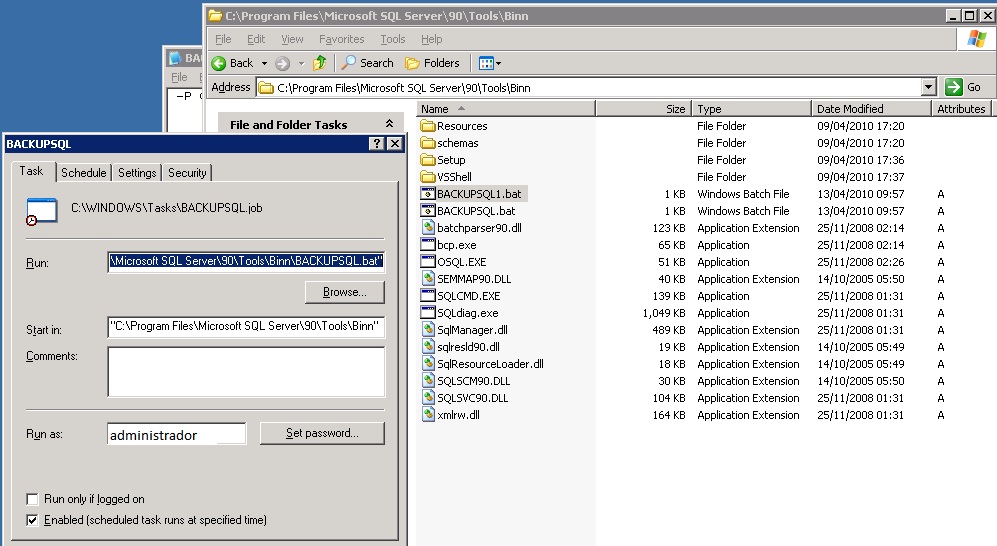997x546 pixels.
Task: Select the BACKUPSQL1.bat file icon
Action: tap(428, 194)
